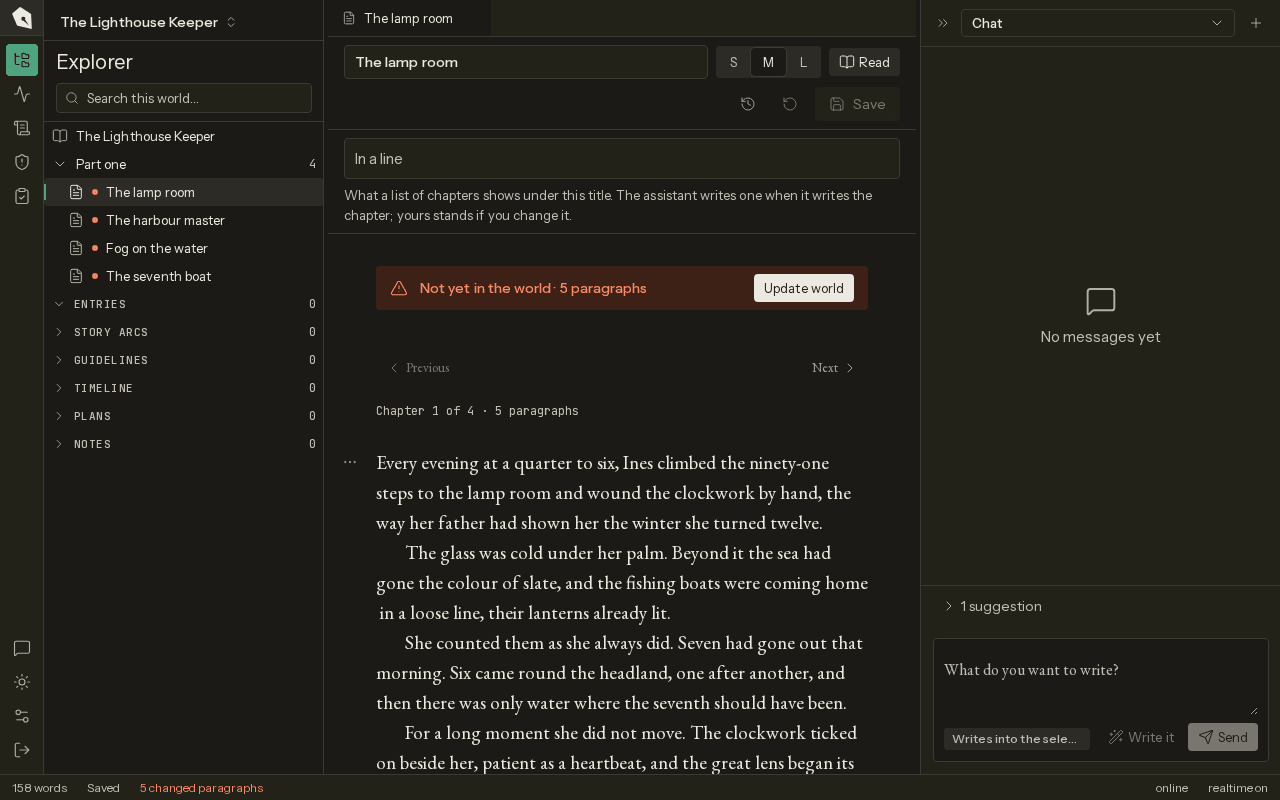Viewport: 1280px width, 800px height.
Task: Click the Update world button
Action: pyautogui.click(x=804, y=288)
